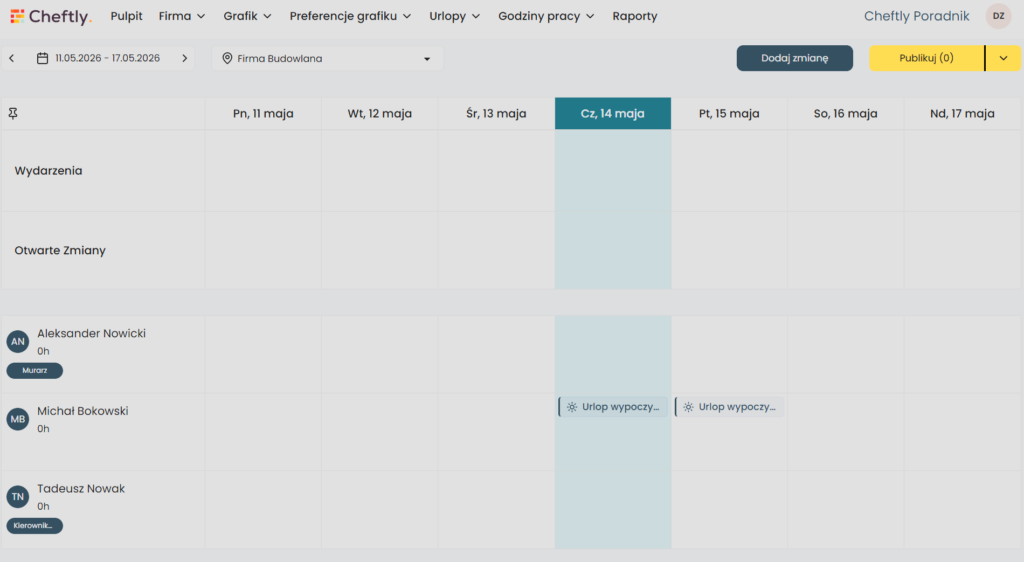Image resolution: width=1024 pixels, height=562 pixels.
Task: Click sun icon on Thursday leave entry
Action: [x=572, y=407]
